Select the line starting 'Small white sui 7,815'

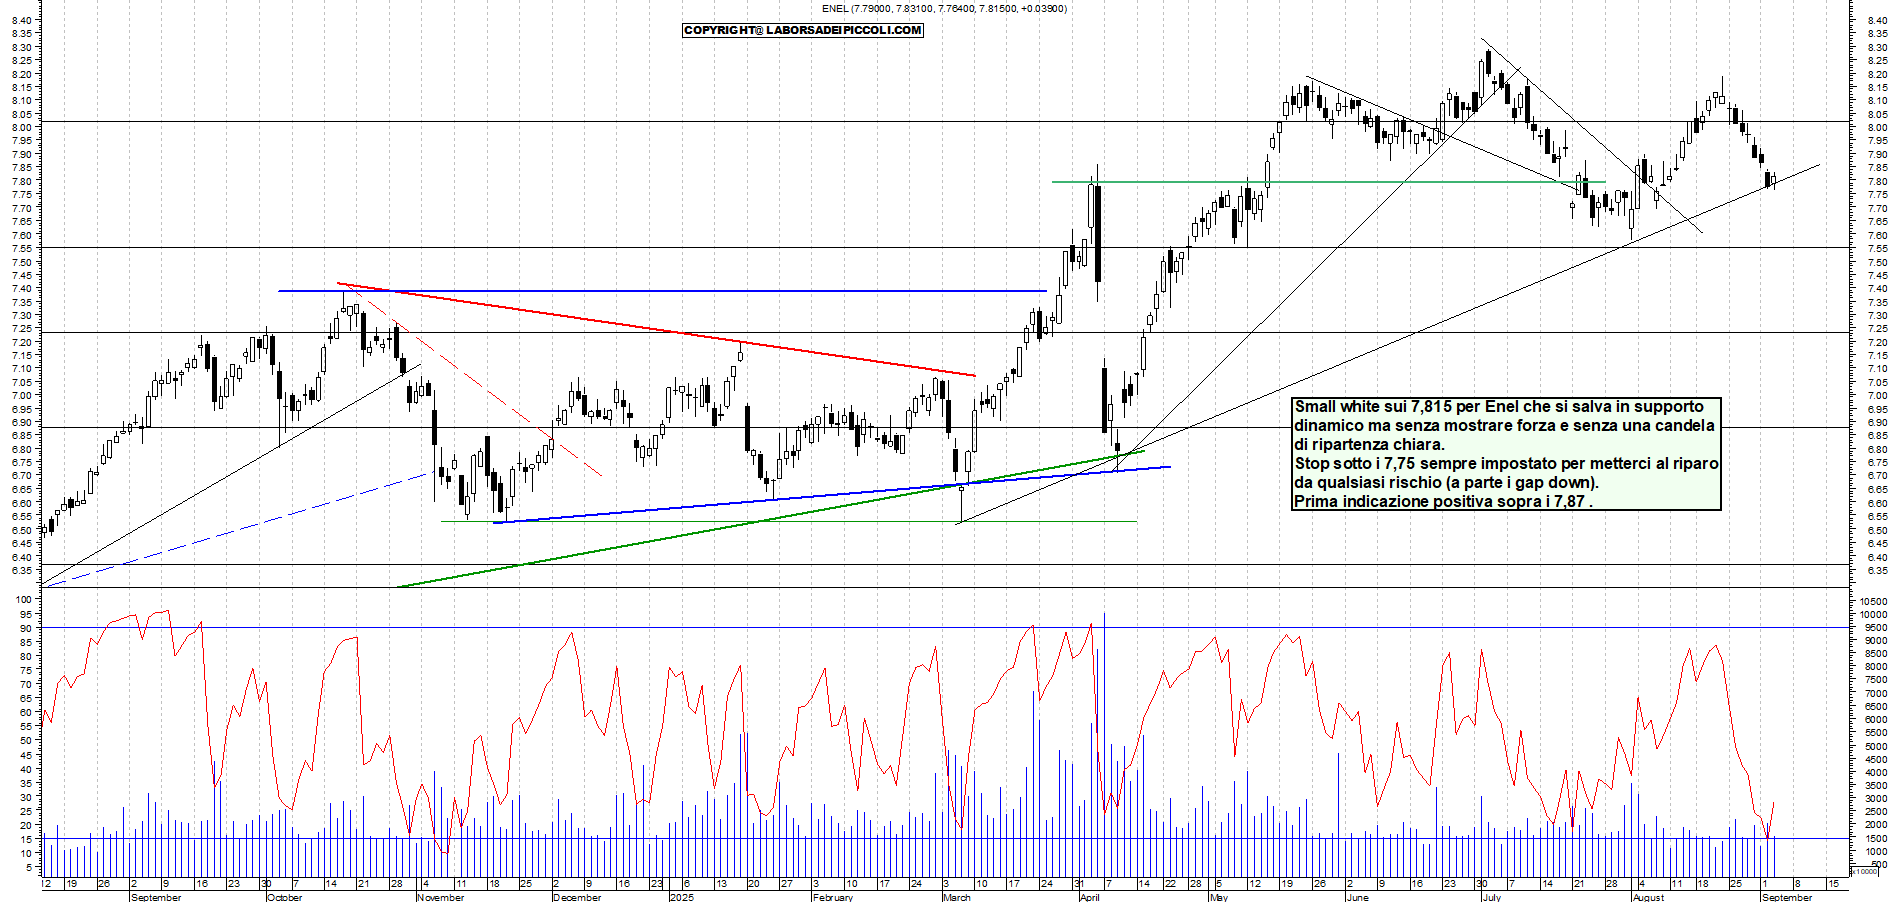pyautogui.click(x=1499, y=407)
